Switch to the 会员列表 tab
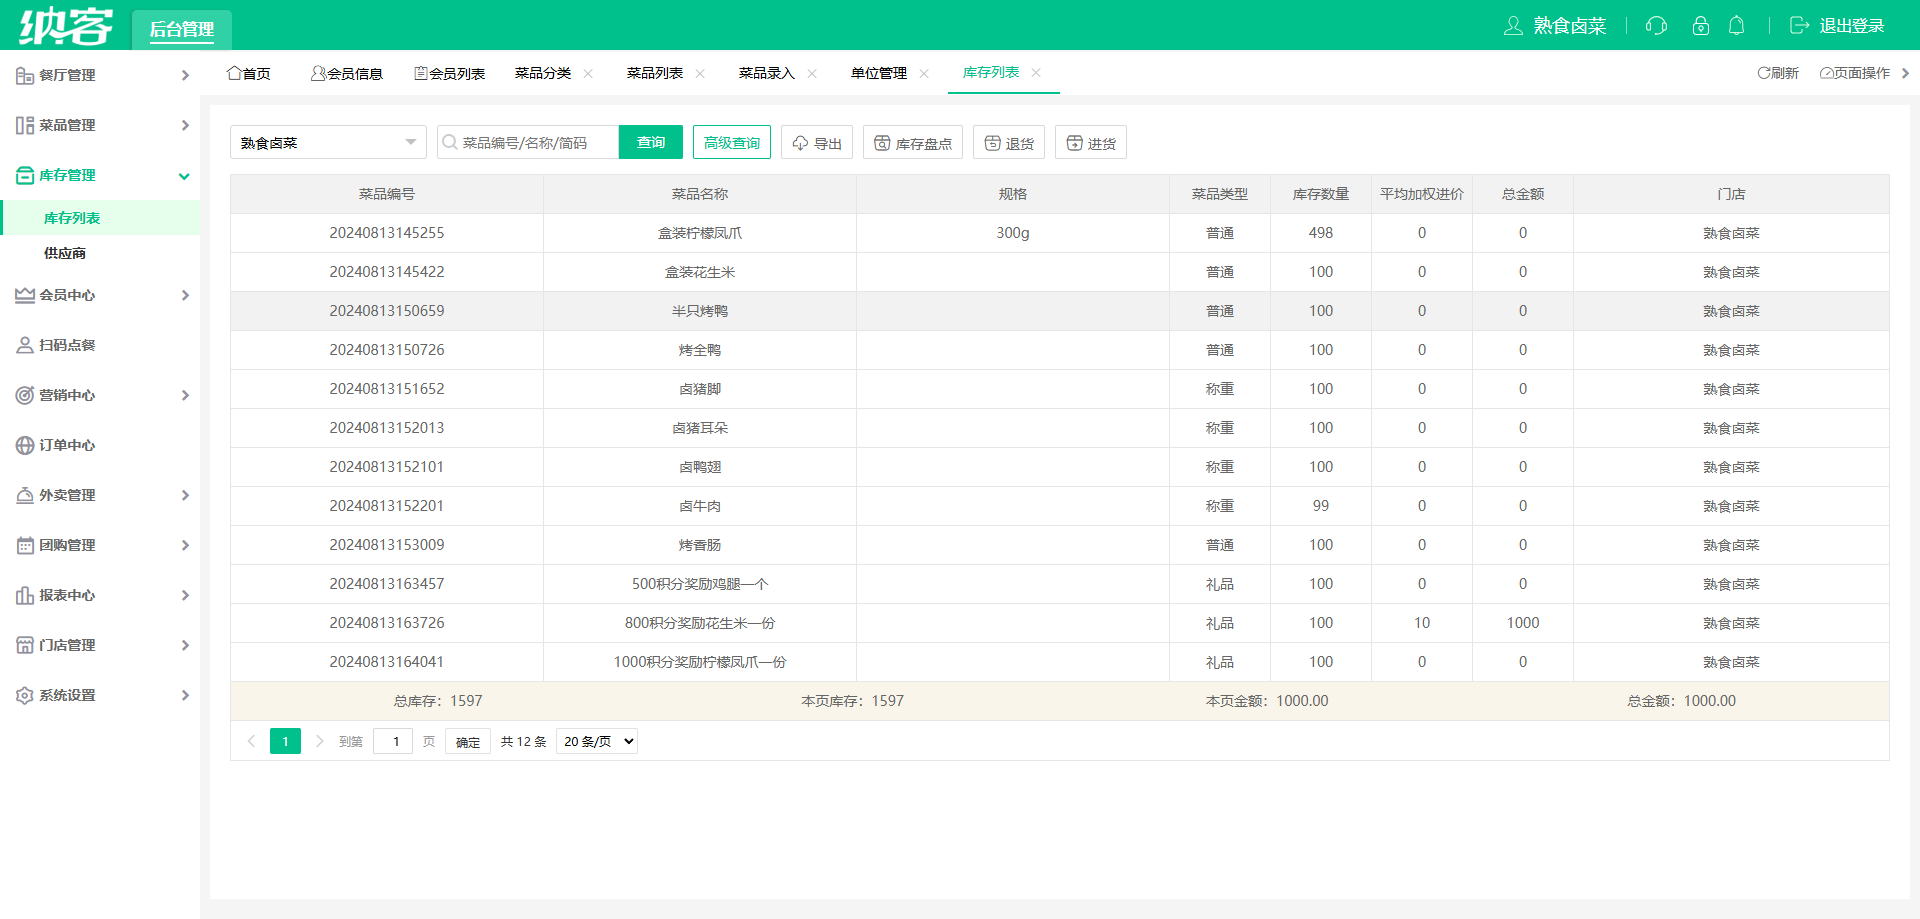 click(x=450, y=73)
